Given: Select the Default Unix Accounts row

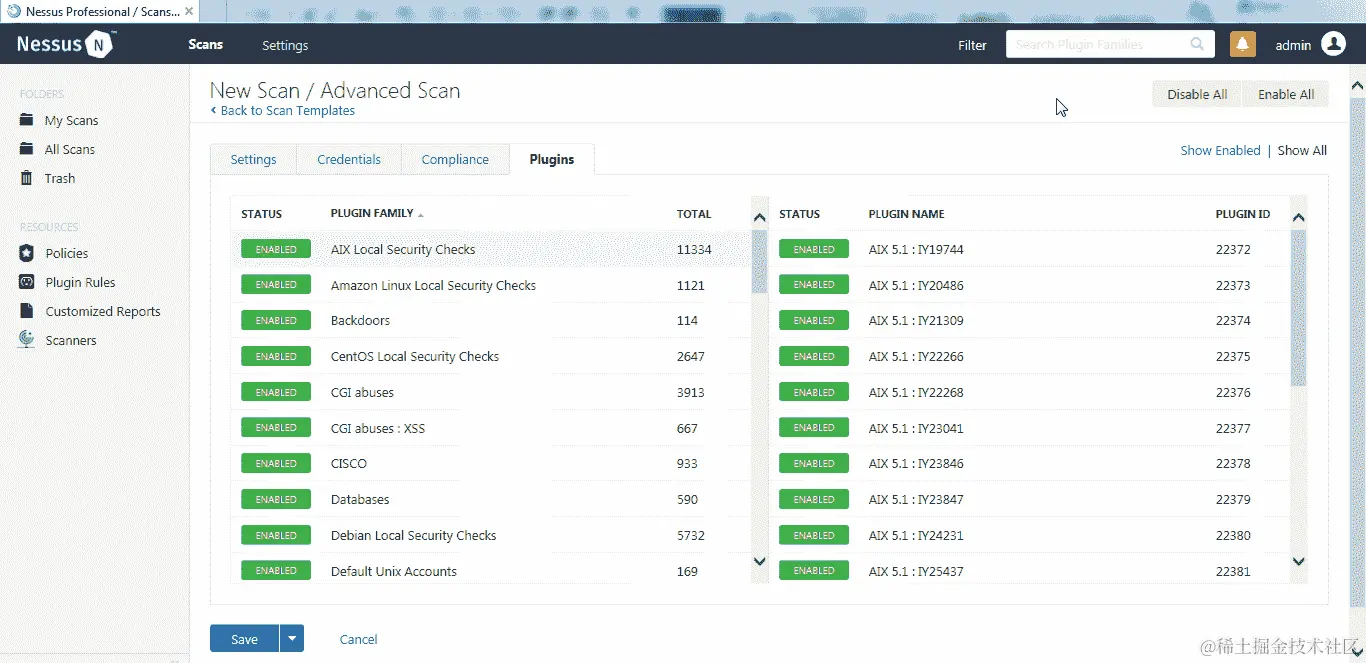Looking at the screenshot, I should (x=490, y=571).
